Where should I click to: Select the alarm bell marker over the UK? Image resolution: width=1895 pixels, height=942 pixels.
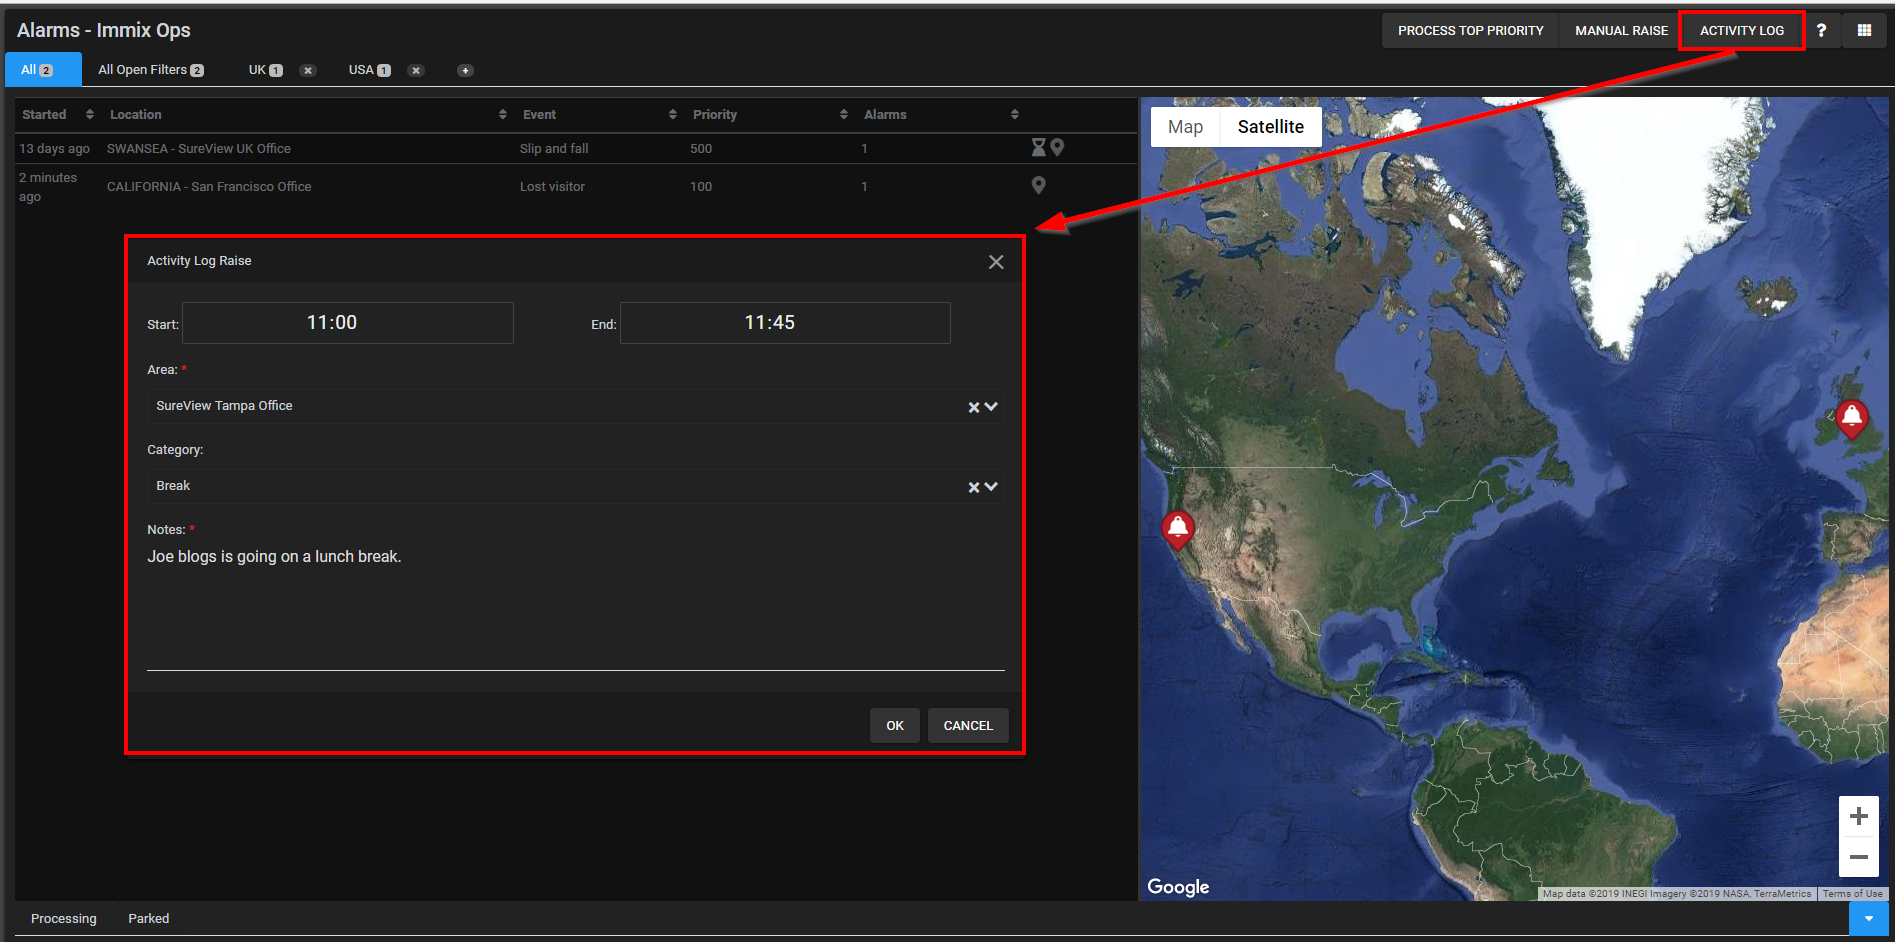click(1852, 418)
